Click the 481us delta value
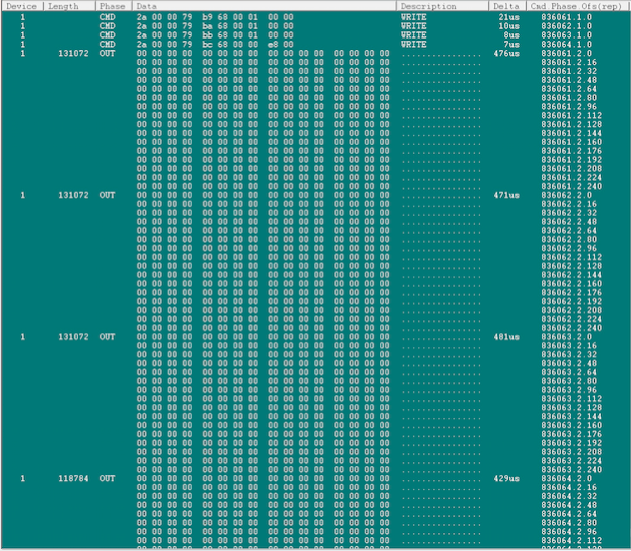 (506, 336)
